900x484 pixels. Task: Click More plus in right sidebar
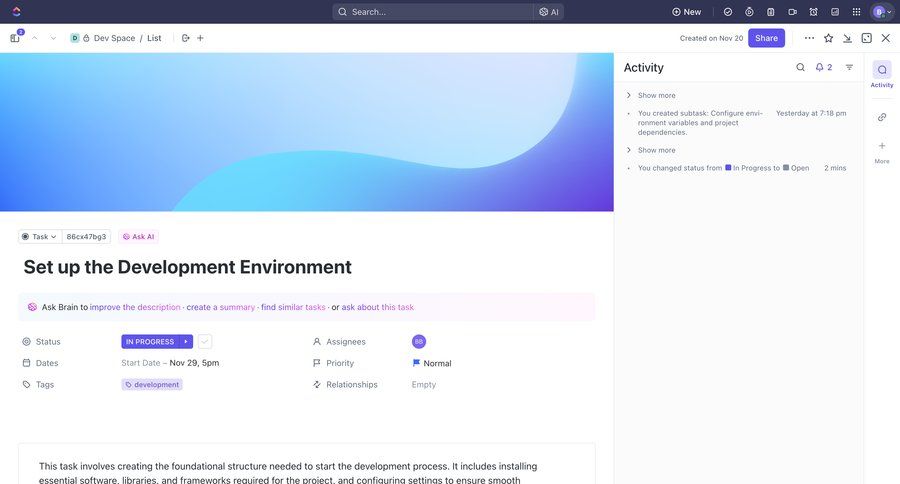point(882,152)
